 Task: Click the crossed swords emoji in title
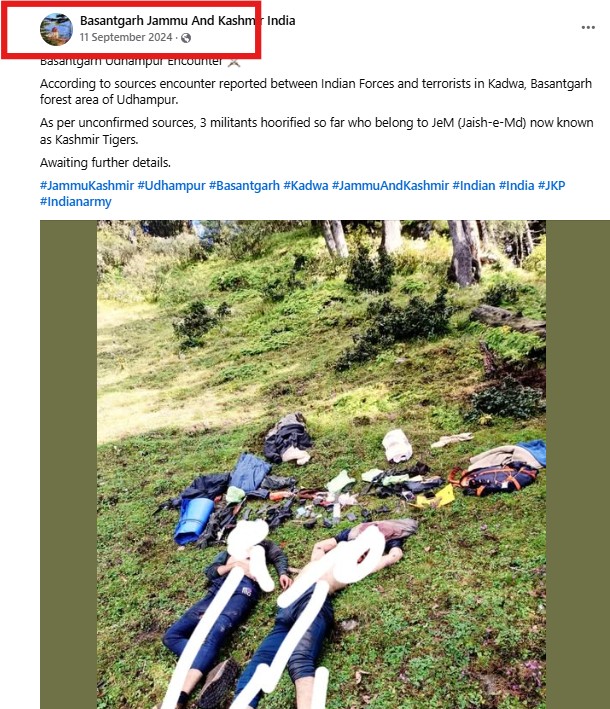234,62
